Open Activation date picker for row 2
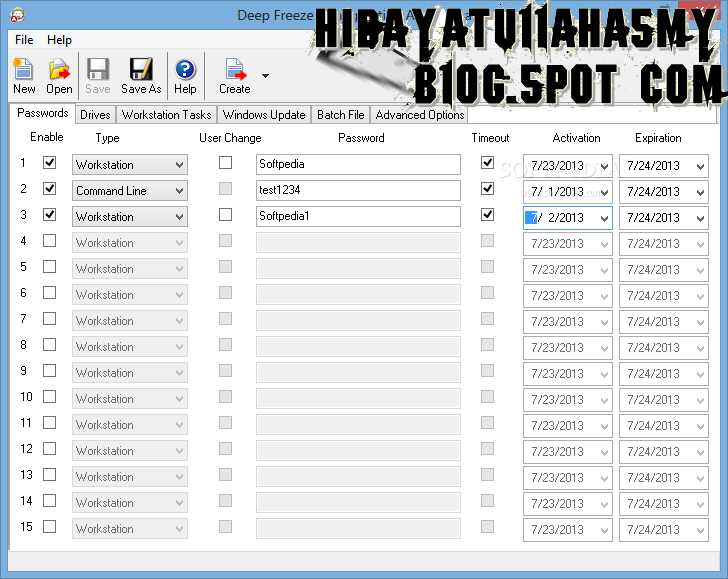 [x=604, y=192]
